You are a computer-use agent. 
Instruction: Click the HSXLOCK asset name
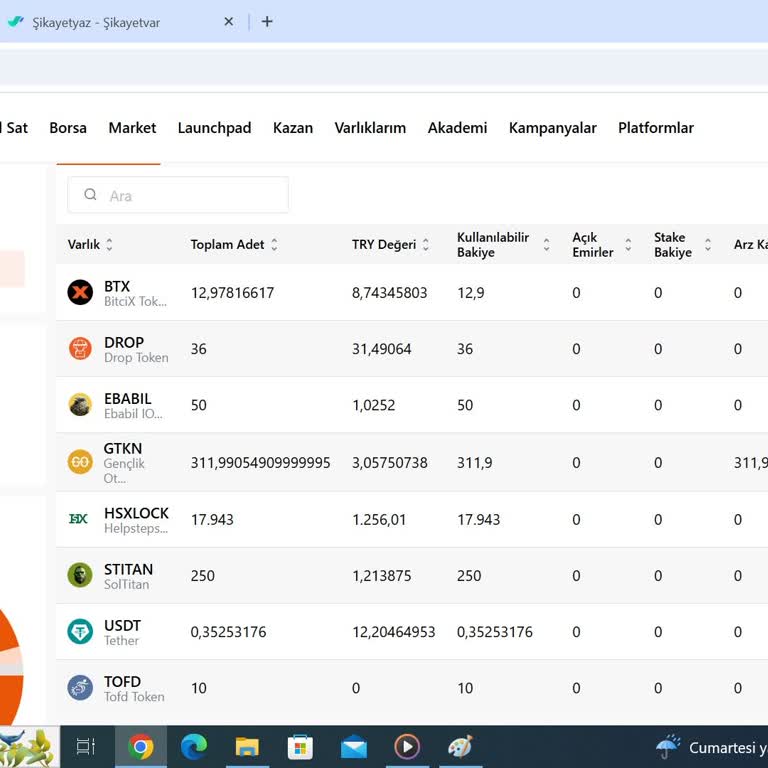tap(136, 513)
